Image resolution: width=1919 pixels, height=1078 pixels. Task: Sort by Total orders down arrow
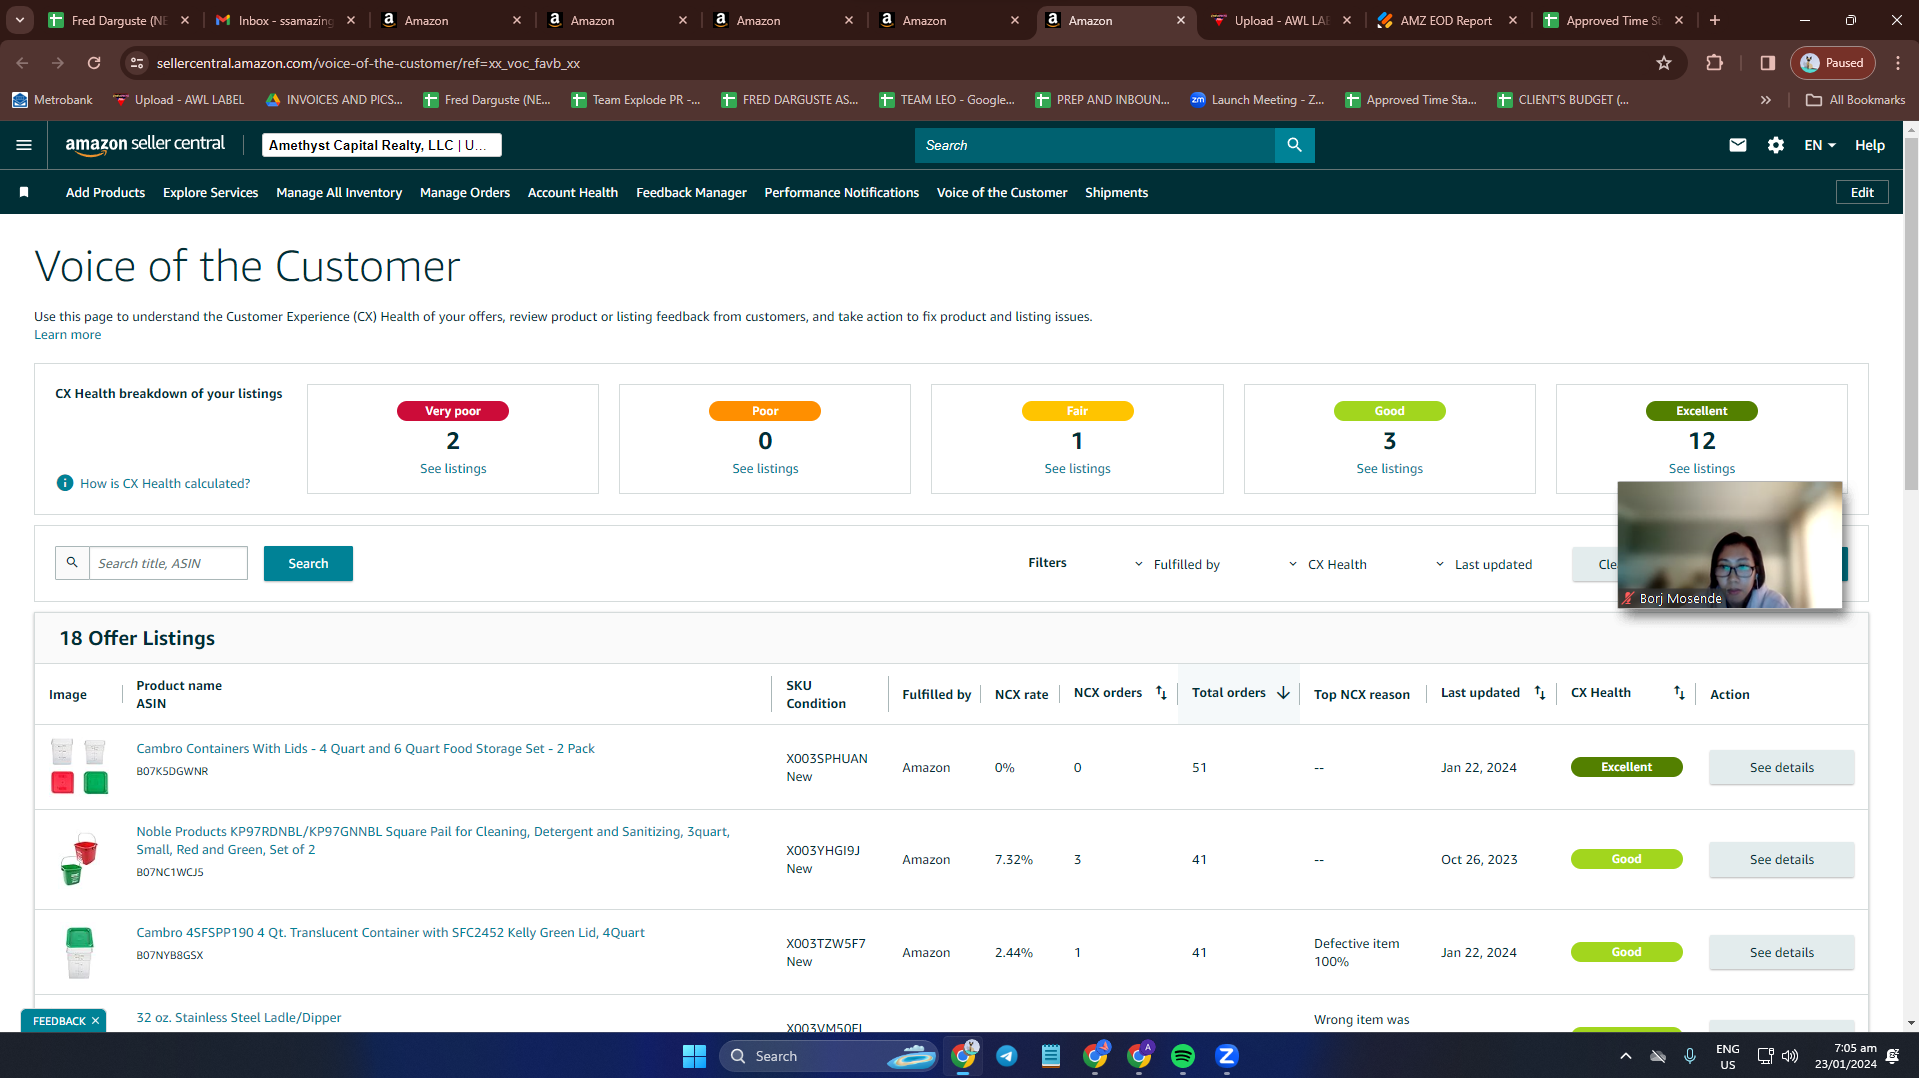click(1283, 692)
